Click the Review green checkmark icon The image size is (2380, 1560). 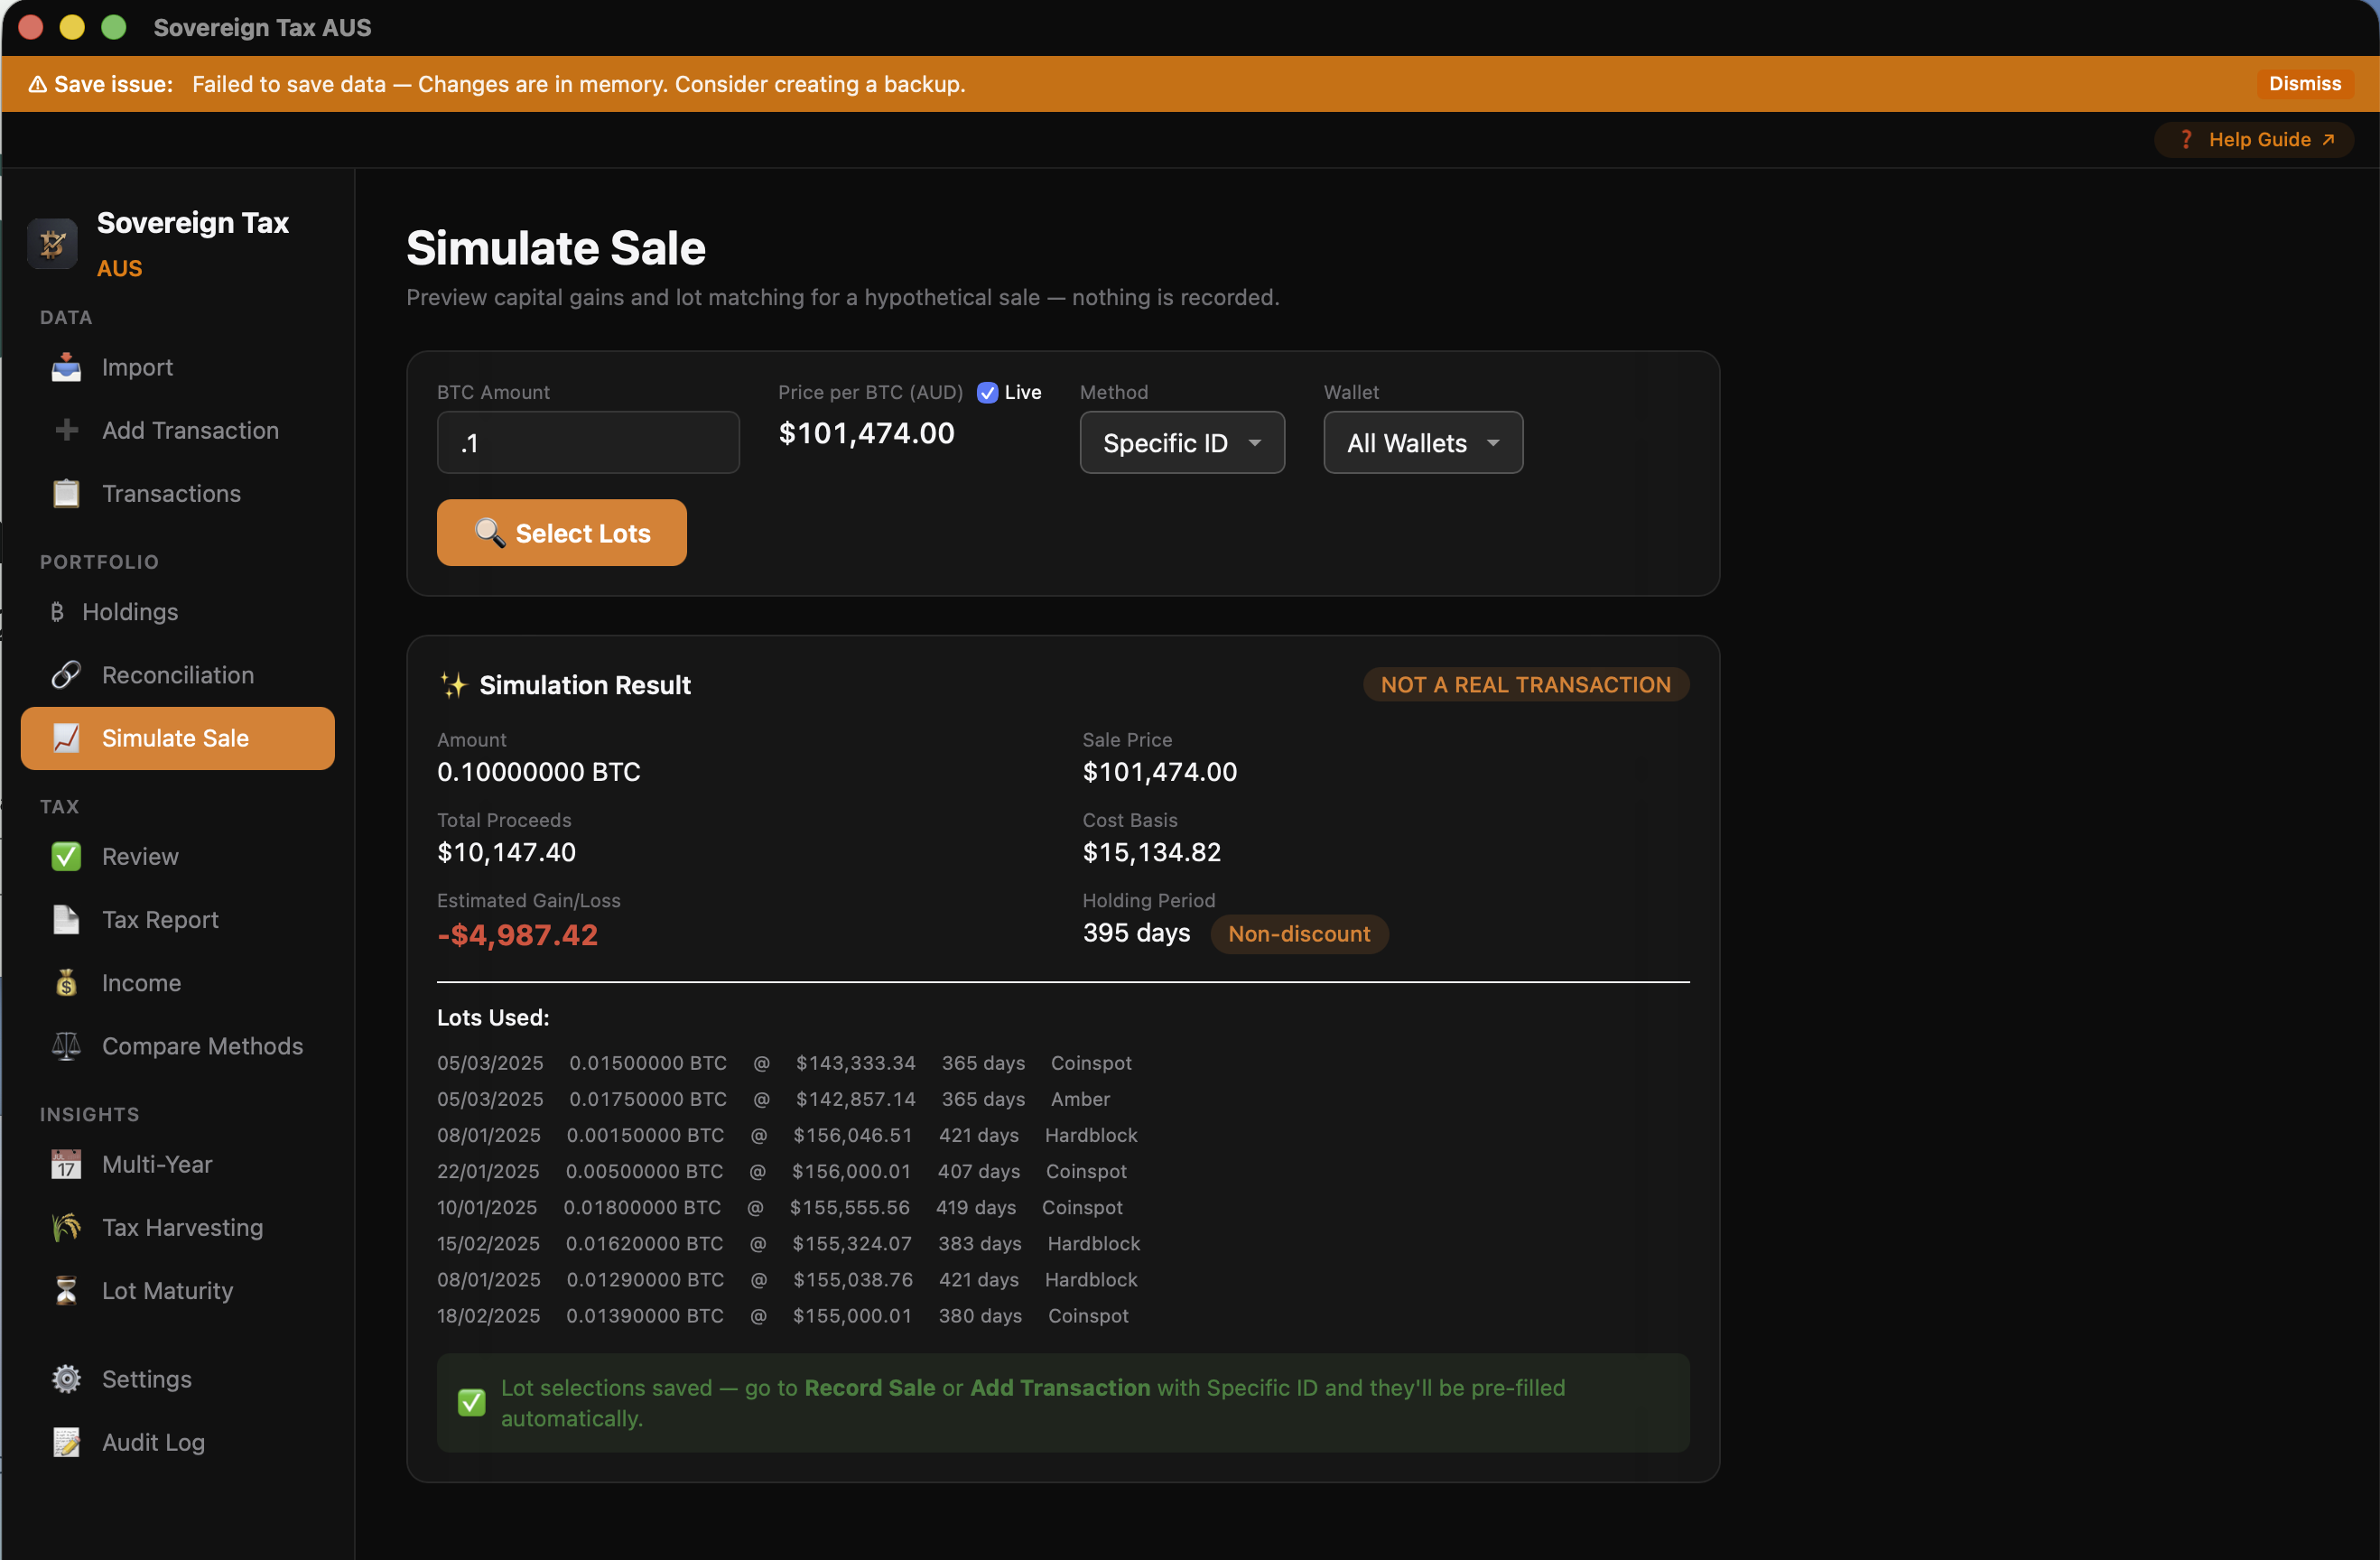pyautogui.click(x=65, y=856)
